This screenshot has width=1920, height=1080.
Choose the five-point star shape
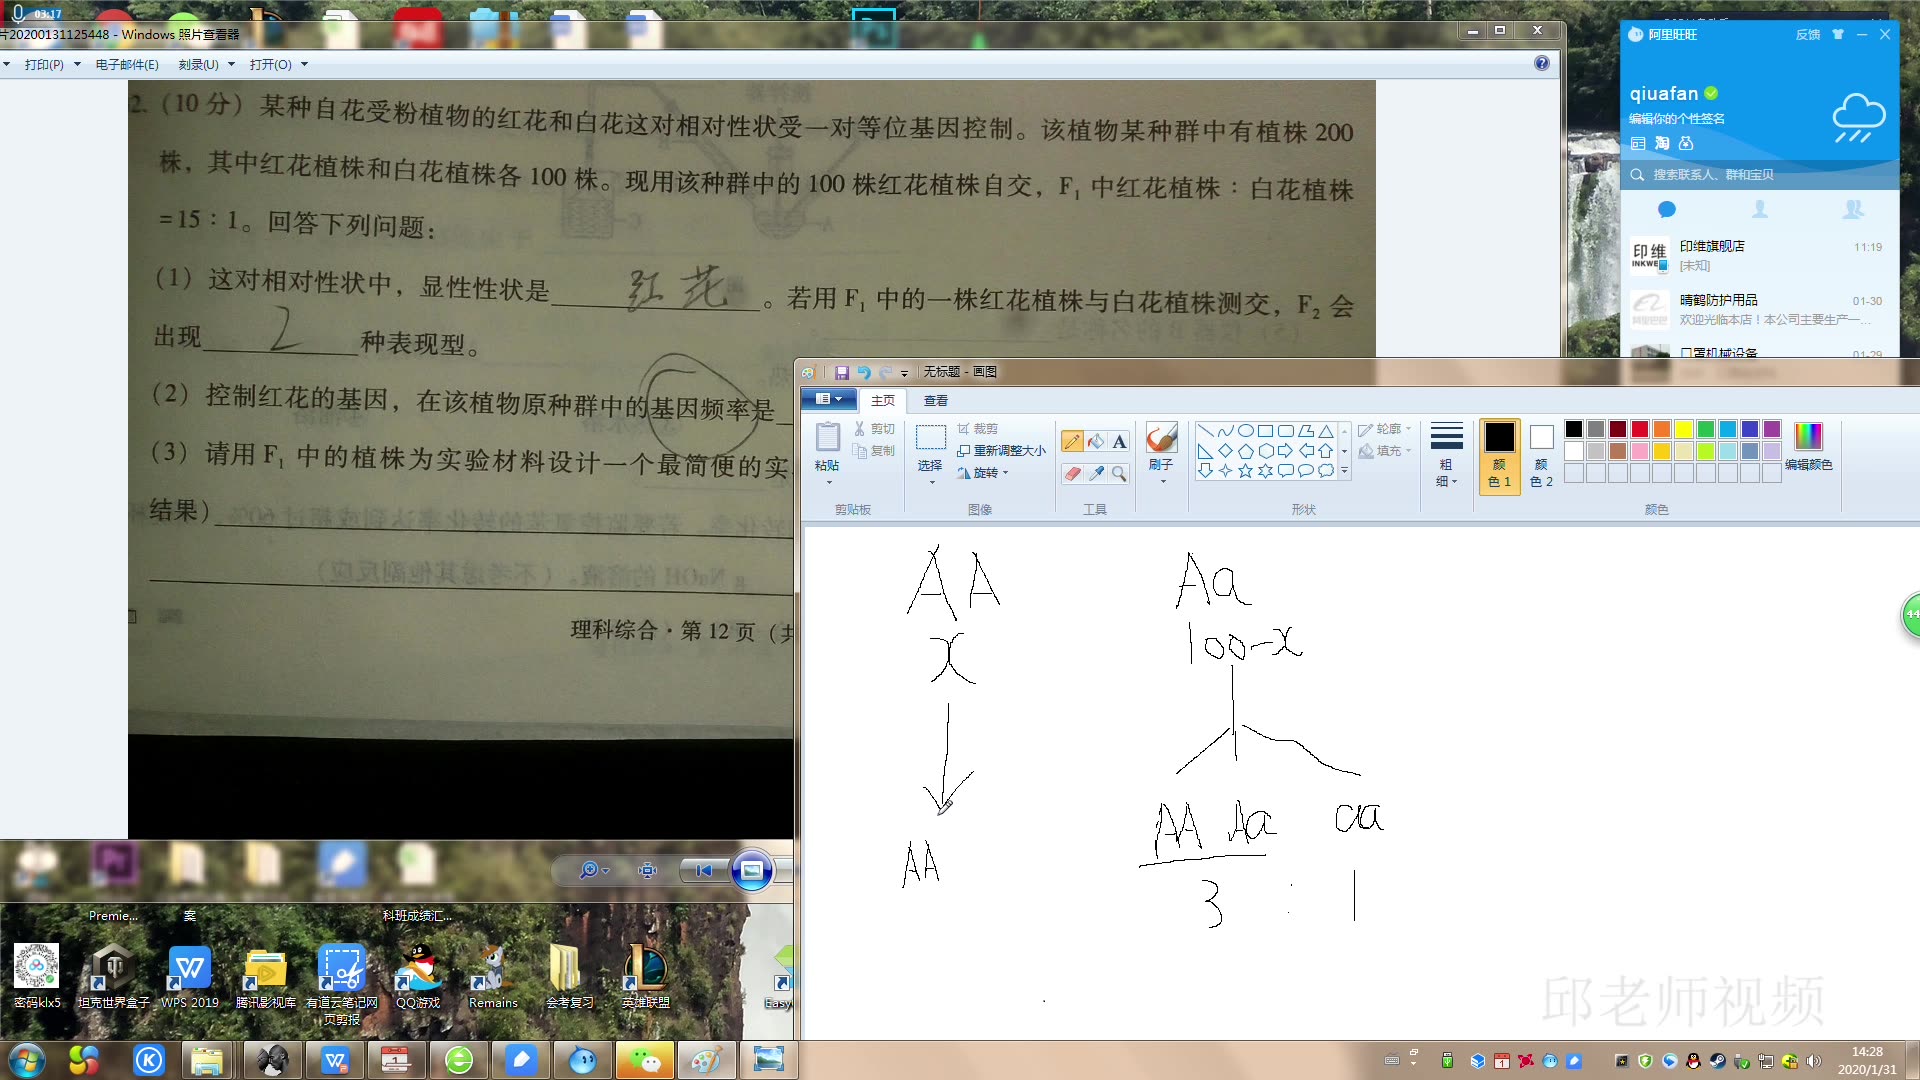pos(1245,471)
